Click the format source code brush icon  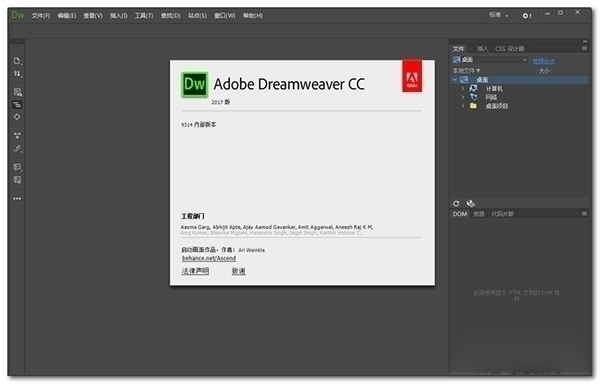[17, 148]
